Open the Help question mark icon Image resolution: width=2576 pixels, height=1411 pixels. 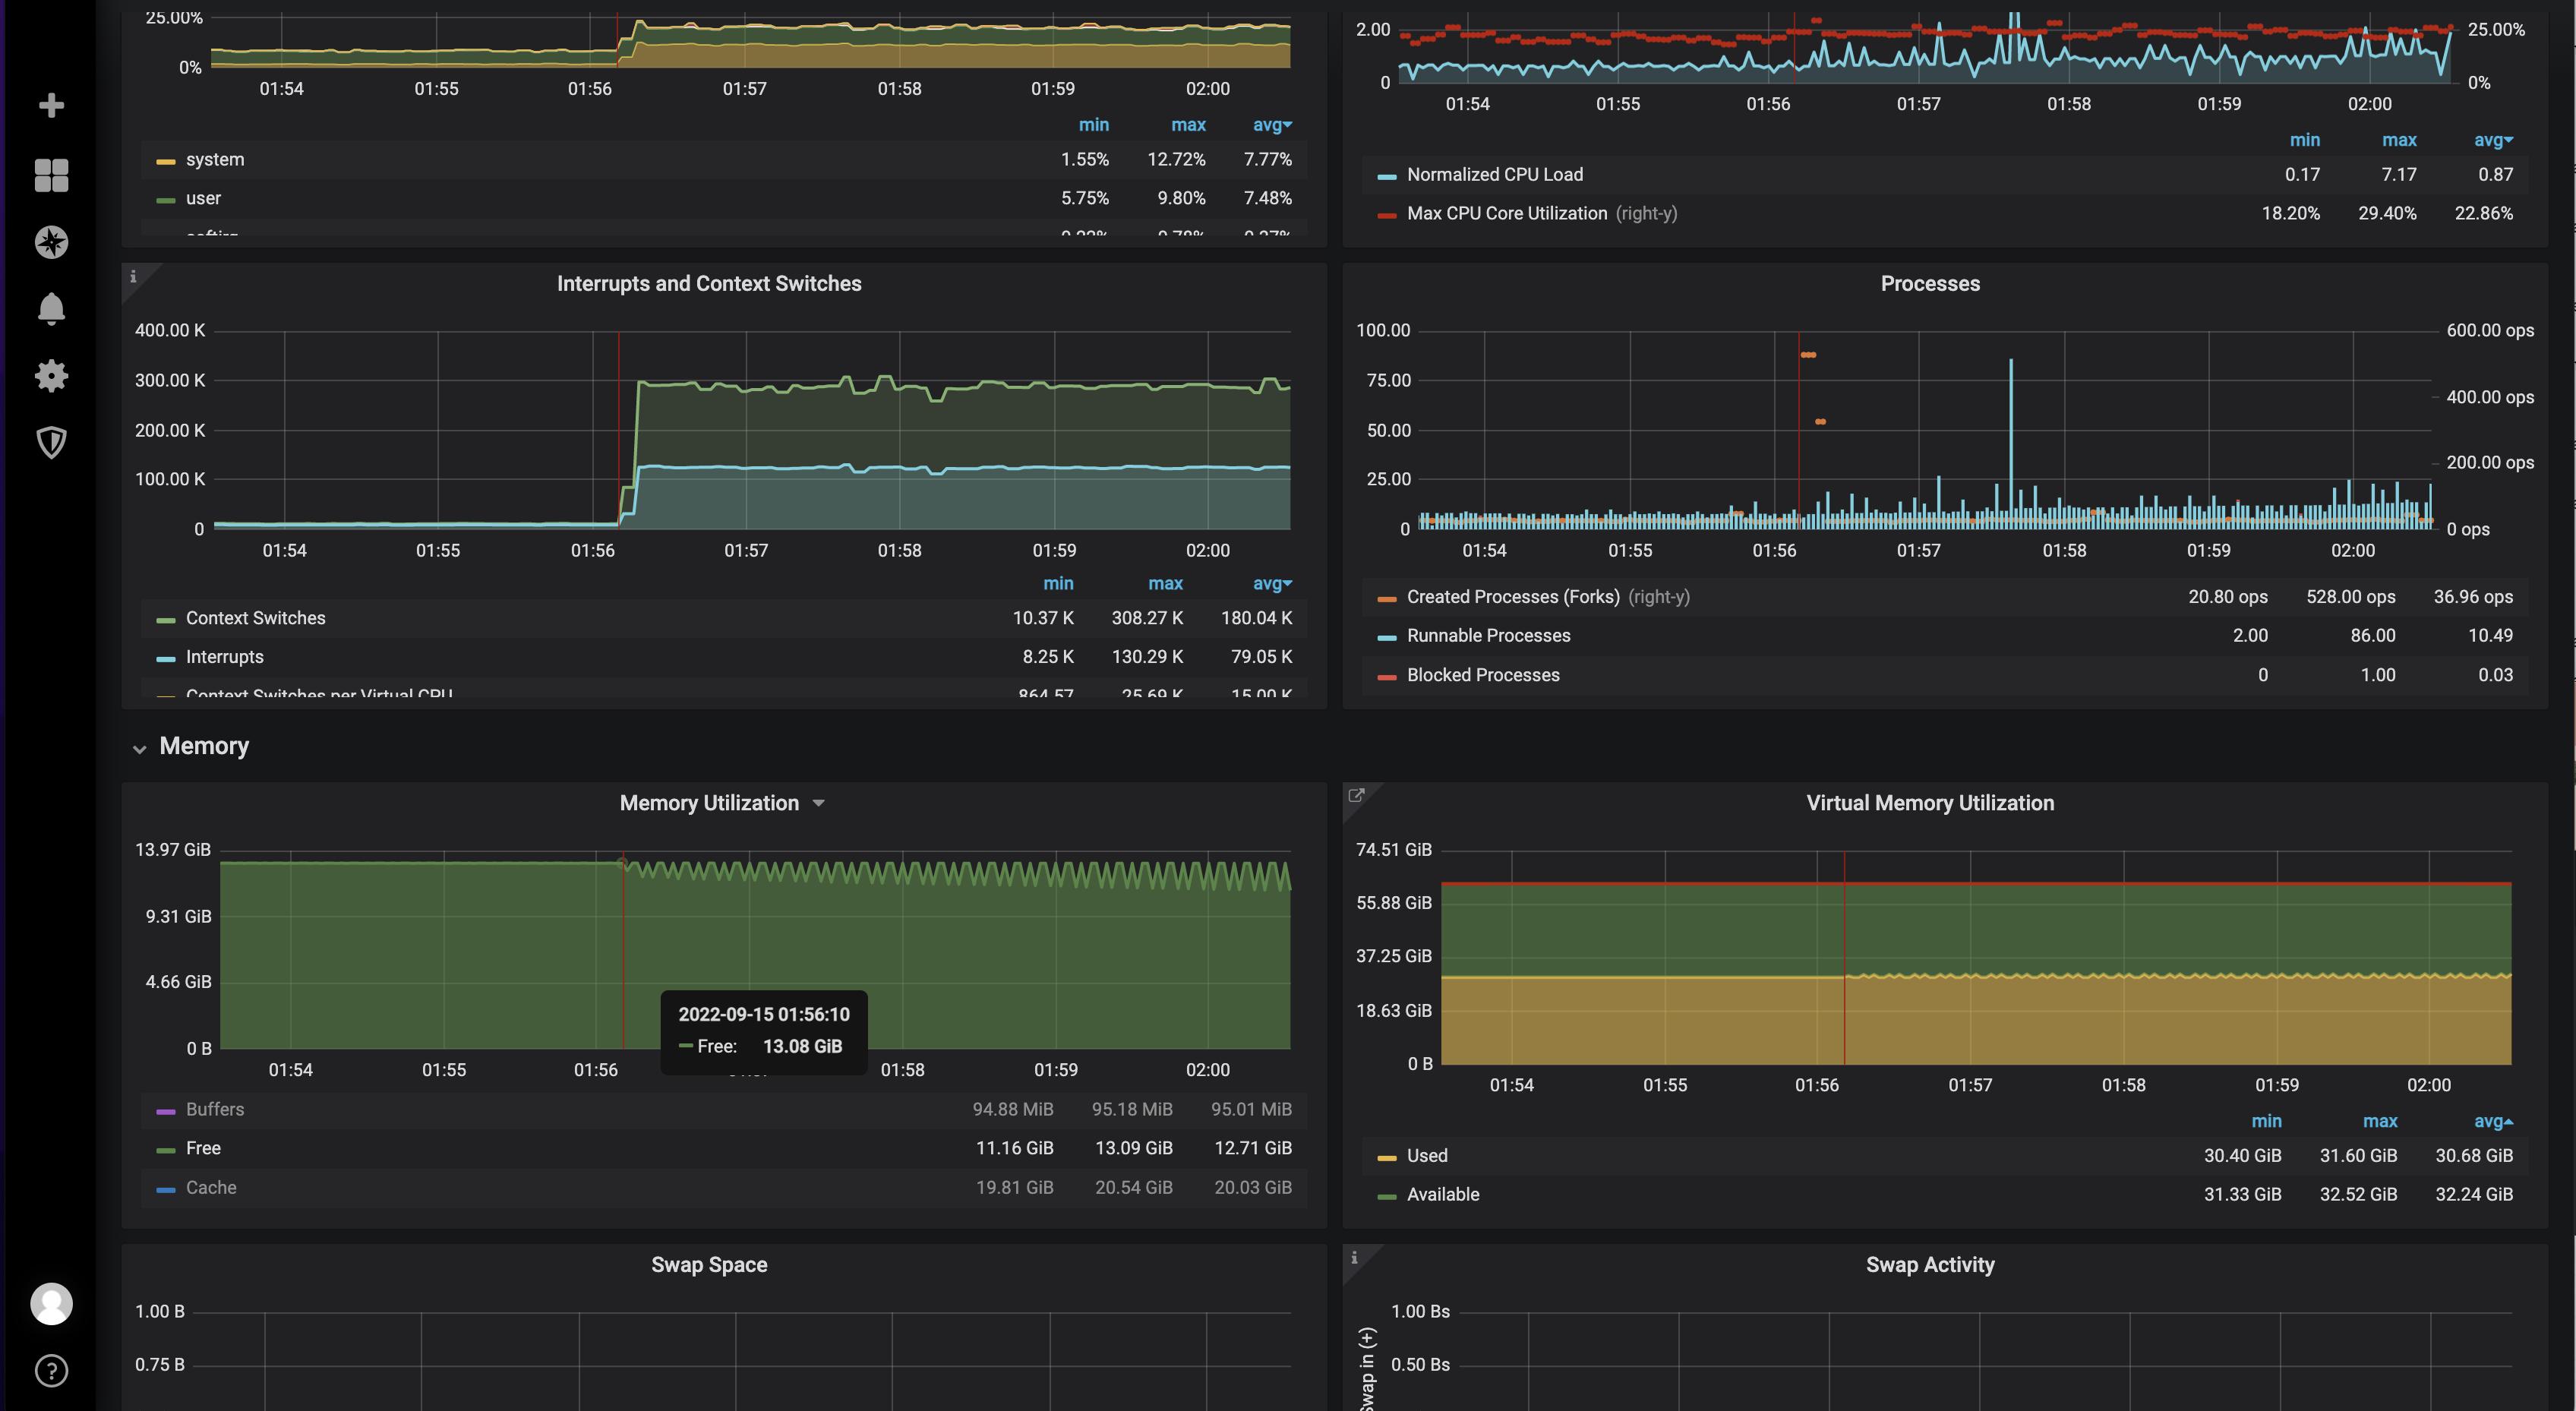(51, 1371)
